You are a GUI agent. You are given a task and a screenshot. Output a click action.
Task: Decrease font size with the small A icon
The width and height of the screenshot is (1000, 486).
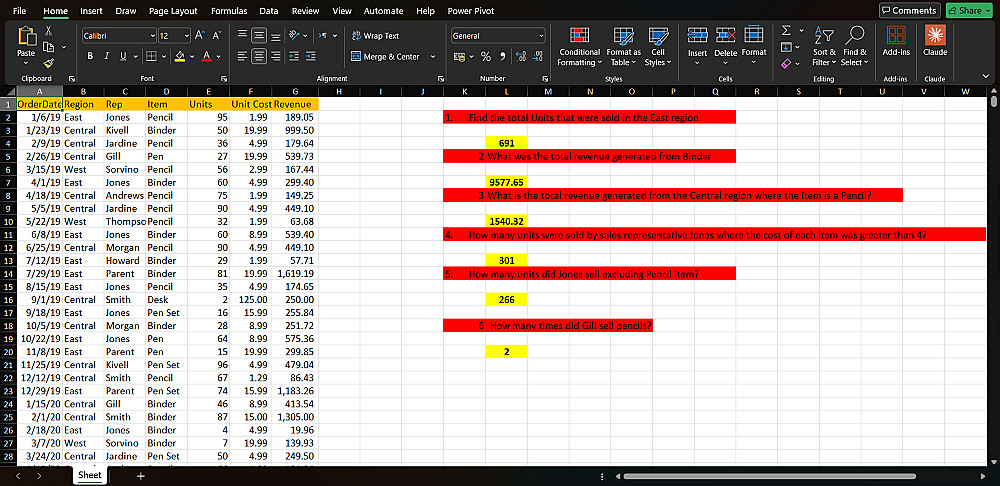[x=216, y=36]
